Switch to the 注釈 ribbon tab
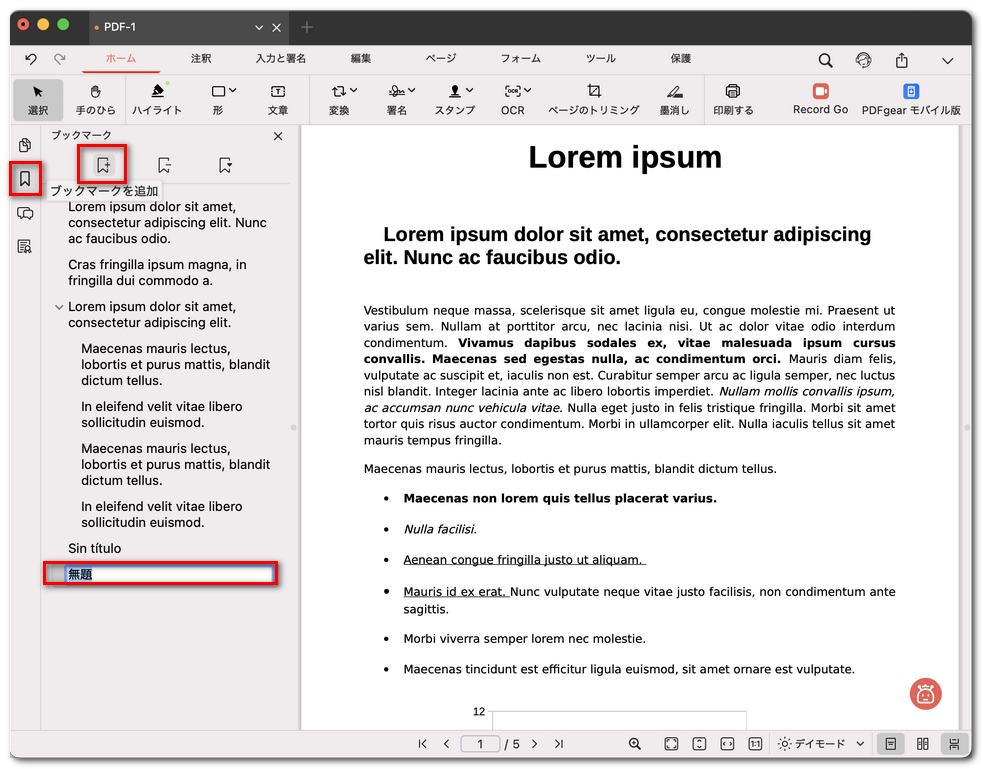 tap(201, 59)
